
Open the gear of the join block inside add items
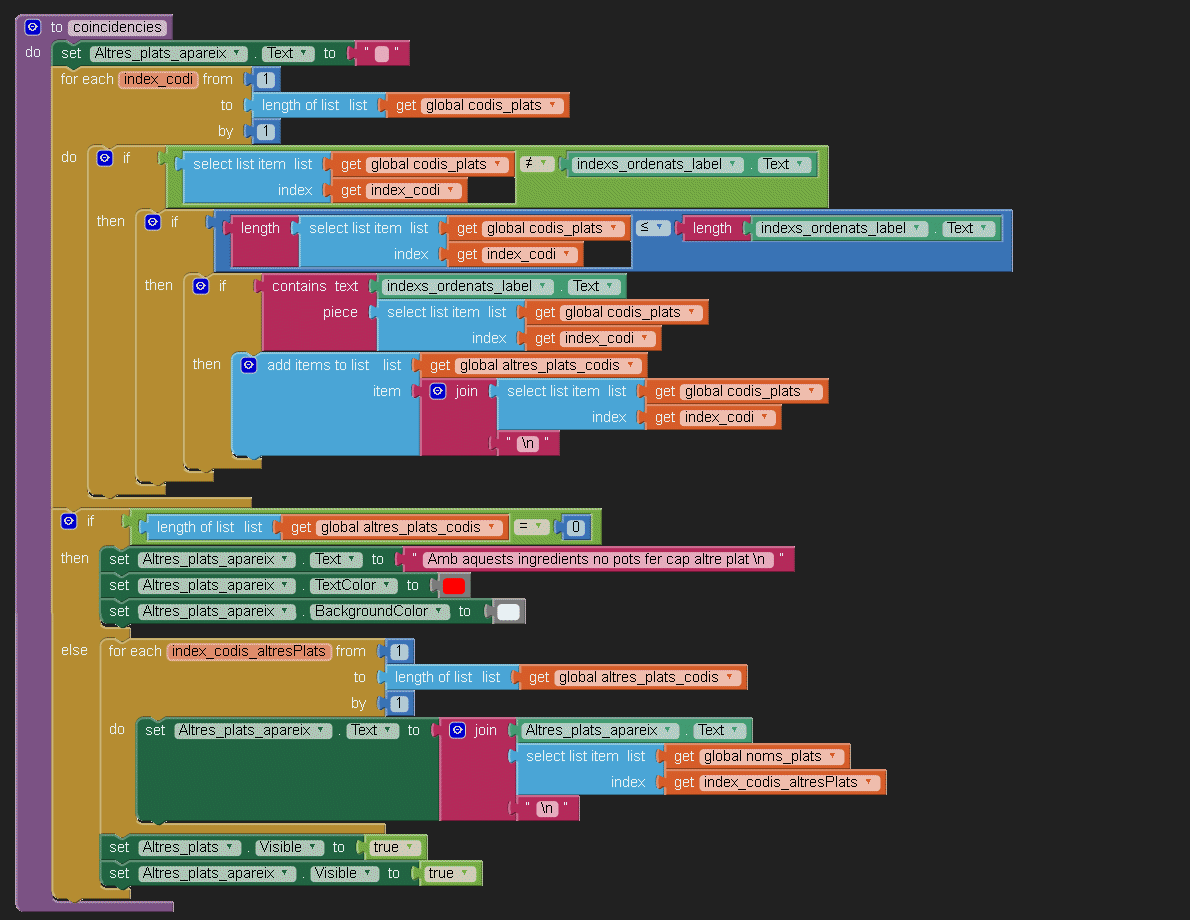438,391
